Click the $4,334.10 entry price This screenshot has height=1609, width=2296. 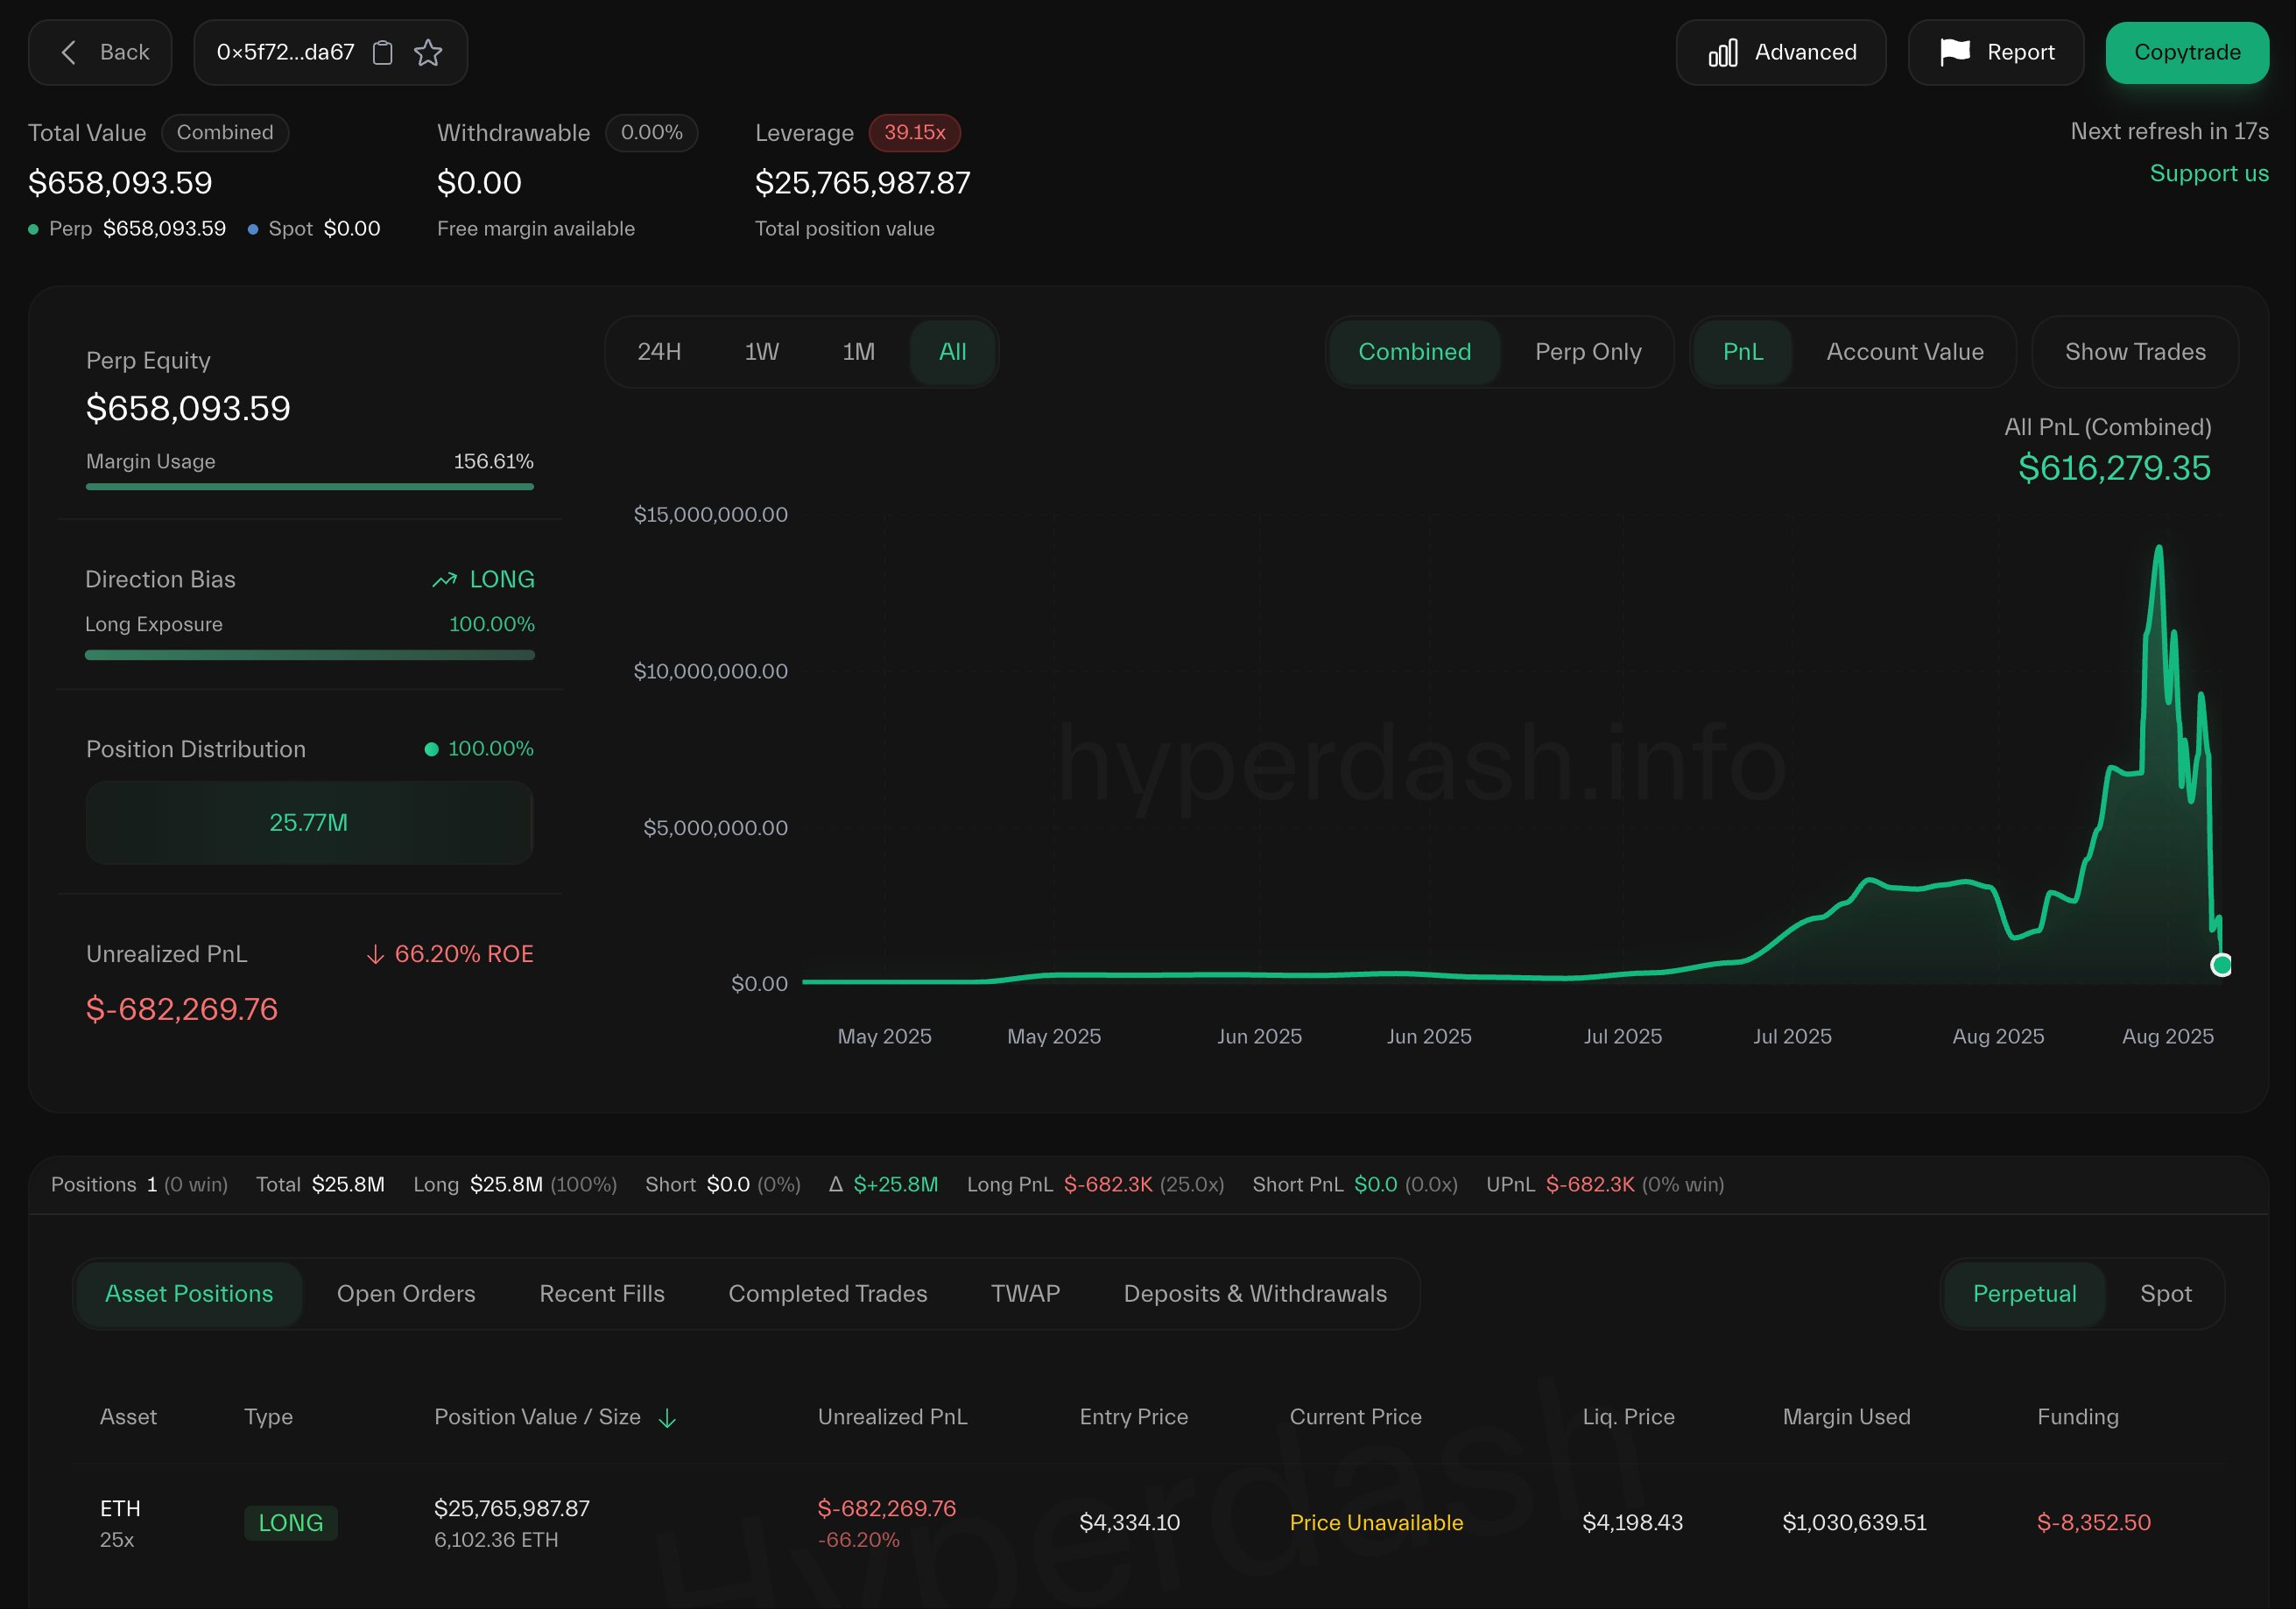point(1129,1523)
